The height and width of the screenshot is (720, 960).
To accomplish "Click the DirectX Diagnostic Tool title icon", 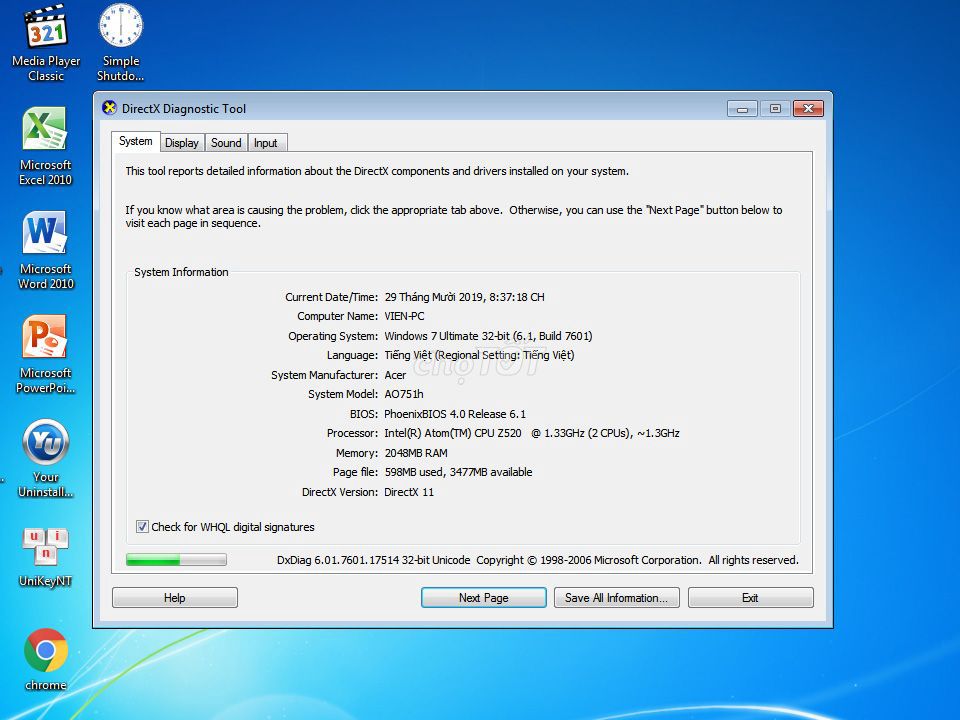I will click(110, 108).
